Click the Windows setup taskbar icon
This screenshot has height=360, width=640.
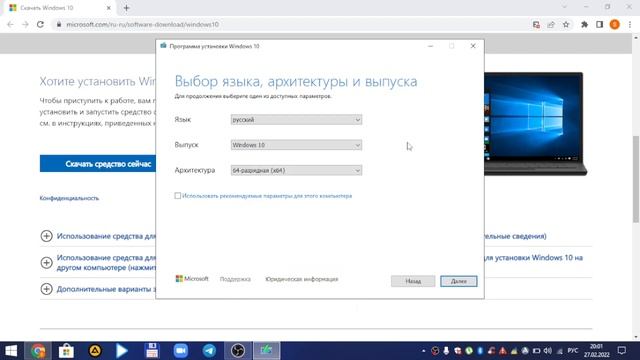[x=267, y=351]
